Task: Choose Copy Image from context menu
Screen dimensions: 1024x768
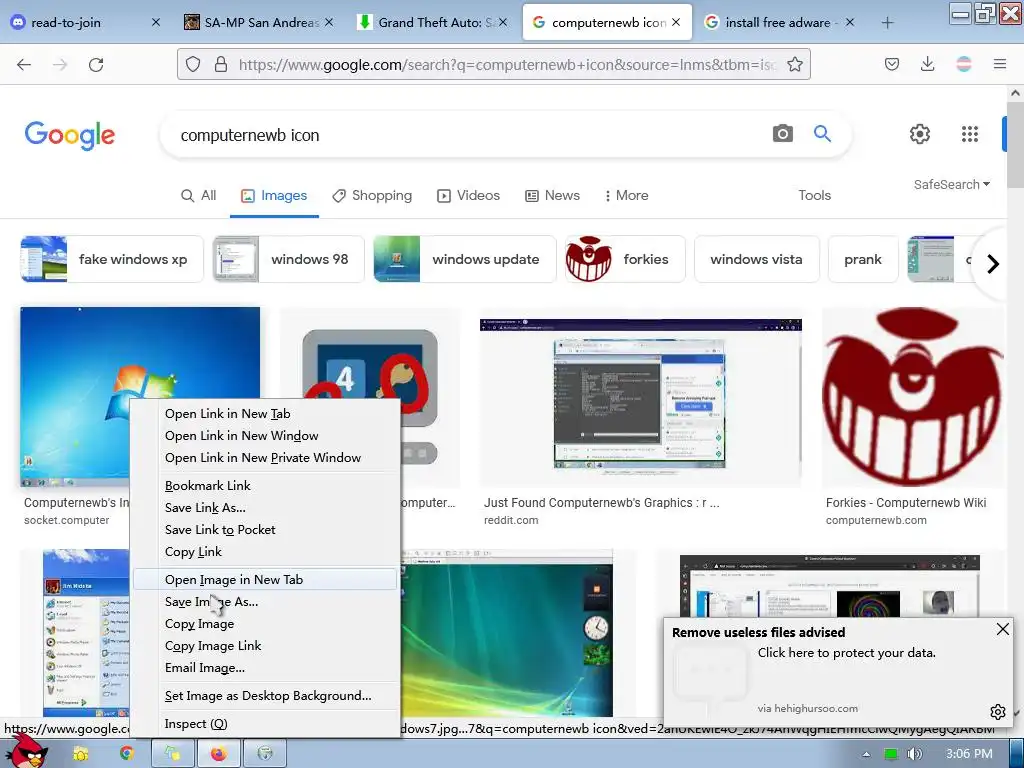Action: coord(265,624)
